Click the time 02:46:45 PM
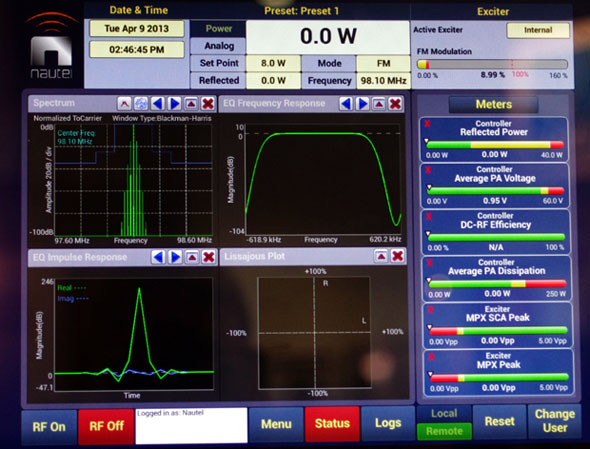The height and width of the screenshot is (449, 590). (x=137, y=49)
